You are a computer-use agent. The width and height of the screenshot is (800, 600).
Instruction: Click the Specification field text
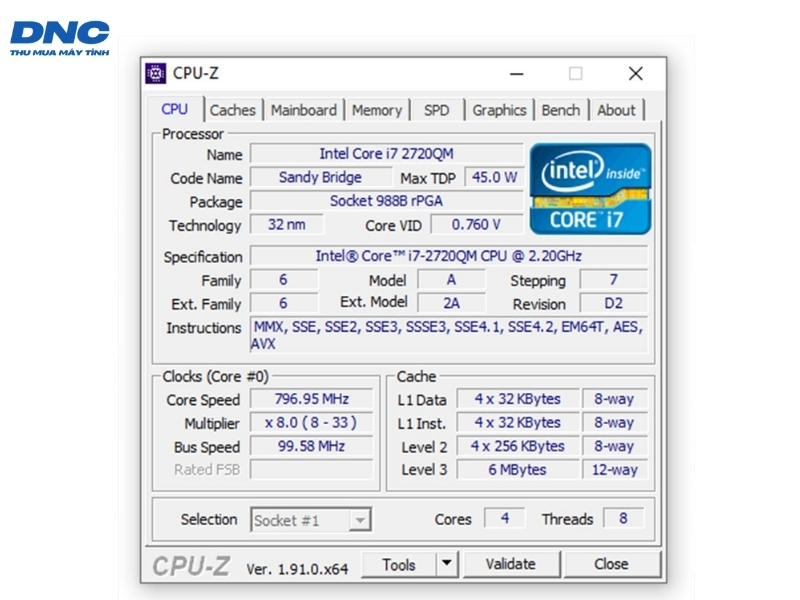click(x=449, y=256)
